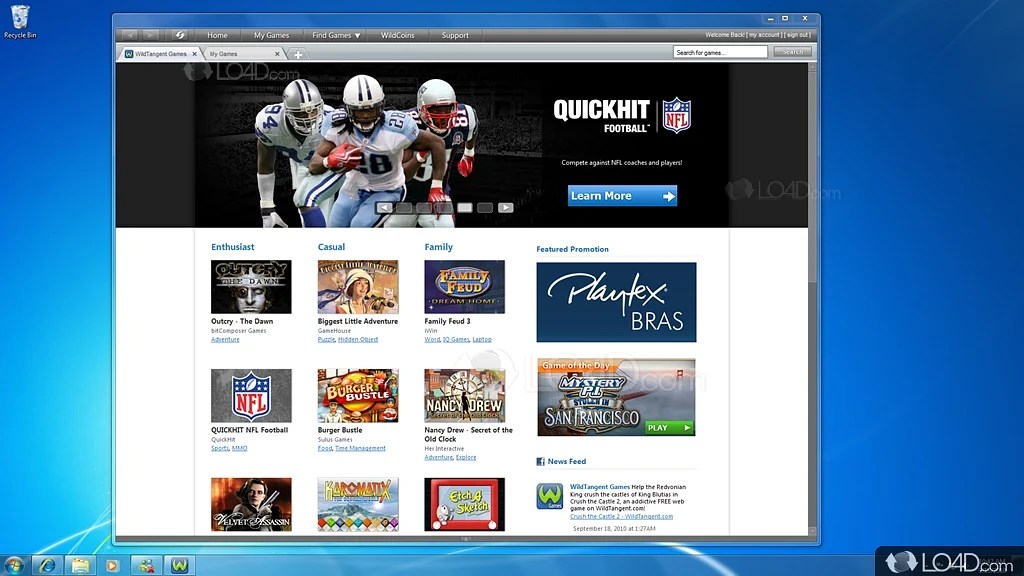Viewport: 1024px width, 576px height.
Task: Switch to the My Games tab
Action: click(x=242, y=54)
